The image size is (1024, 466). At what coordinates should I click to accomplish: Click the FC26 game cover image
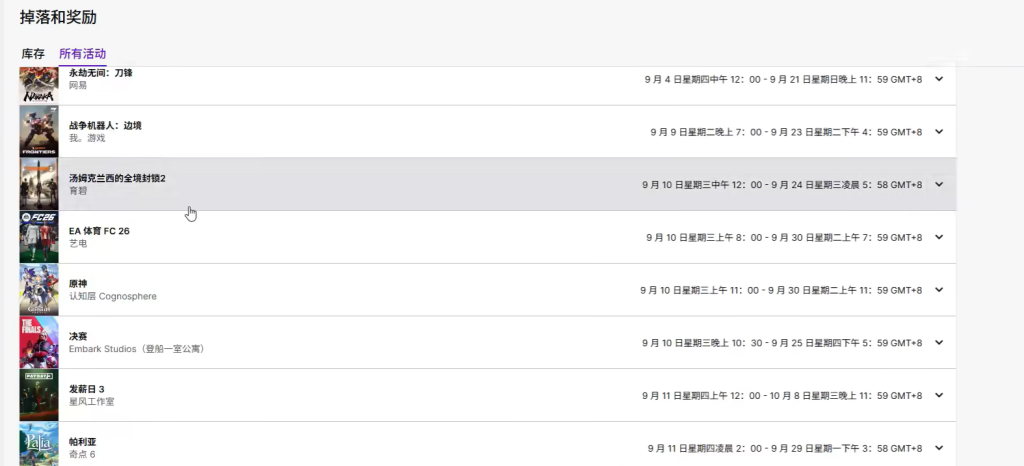click(x=39, y=237)
